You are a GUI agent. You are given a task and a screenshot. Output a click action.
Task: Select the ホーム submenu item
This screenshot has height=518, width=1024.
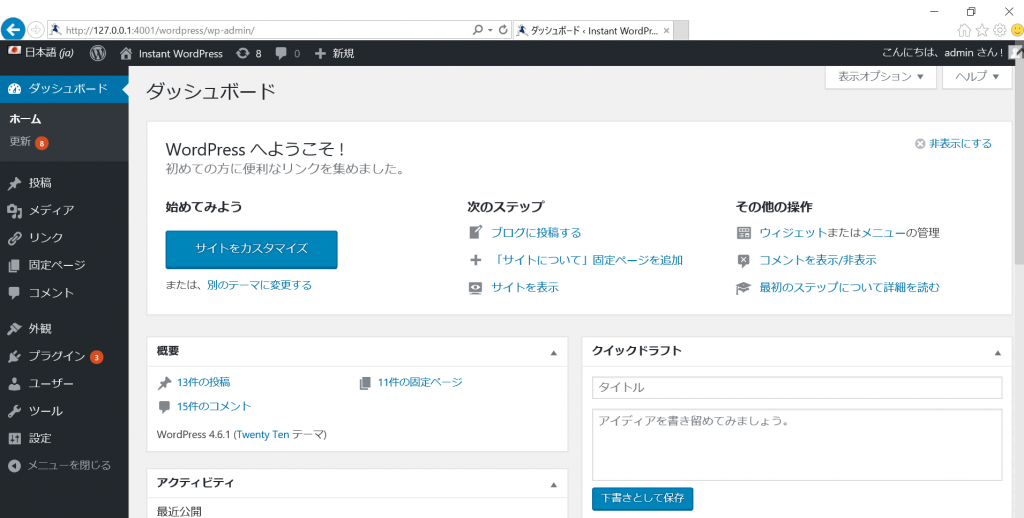click(25, 120)
